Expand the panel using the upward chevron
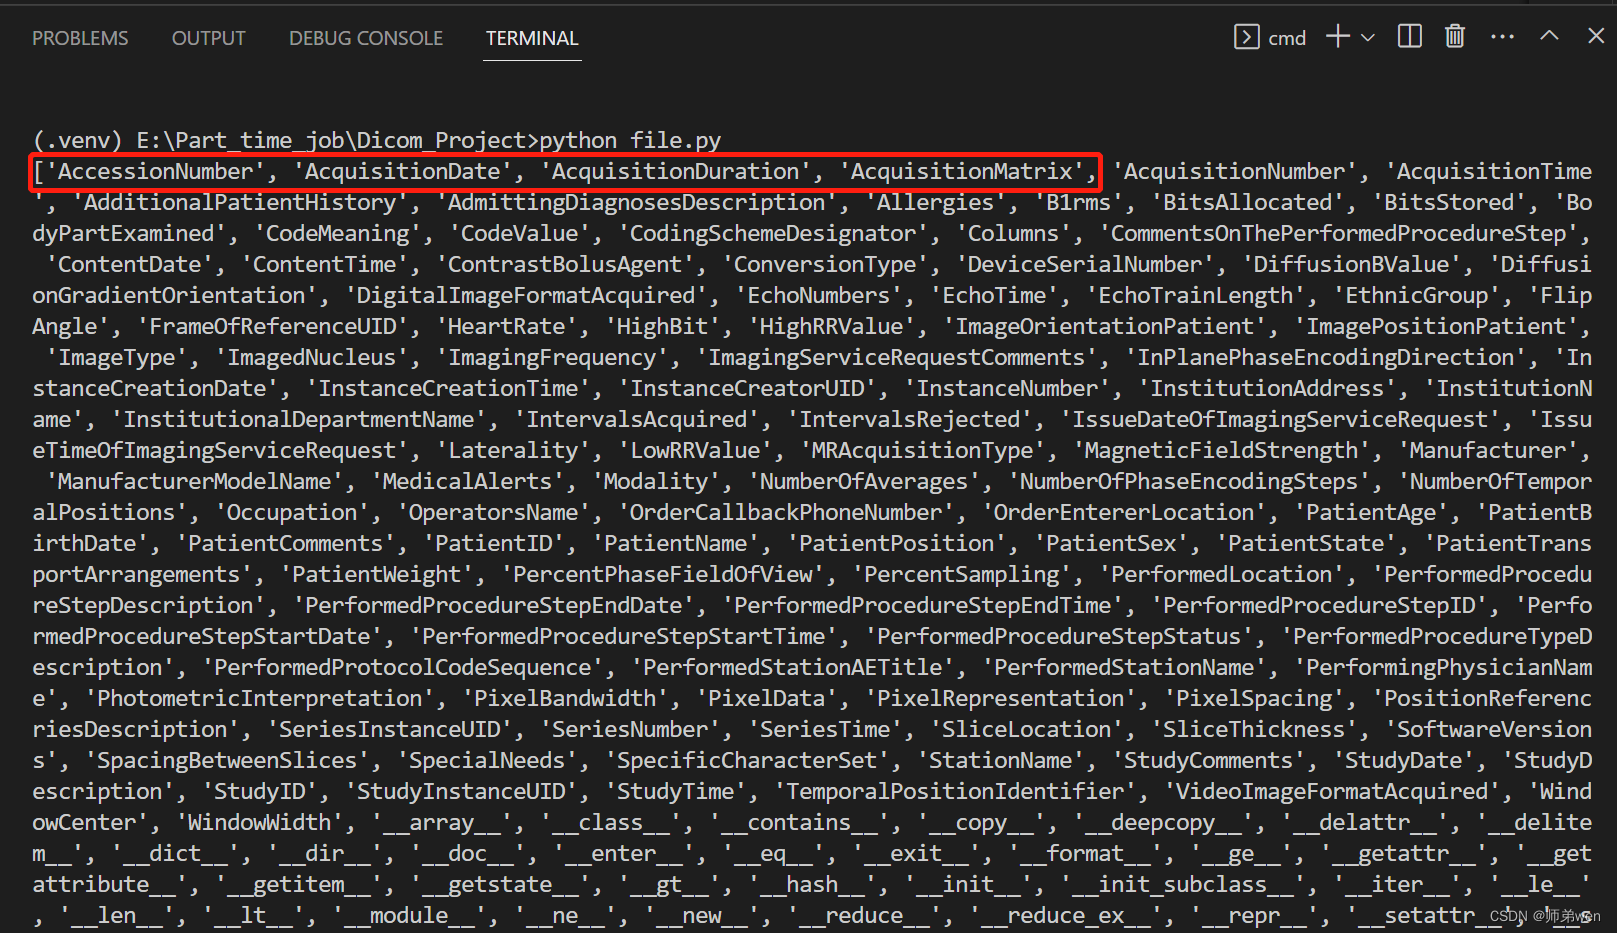1617x933 pixels. coord(1548,36)
